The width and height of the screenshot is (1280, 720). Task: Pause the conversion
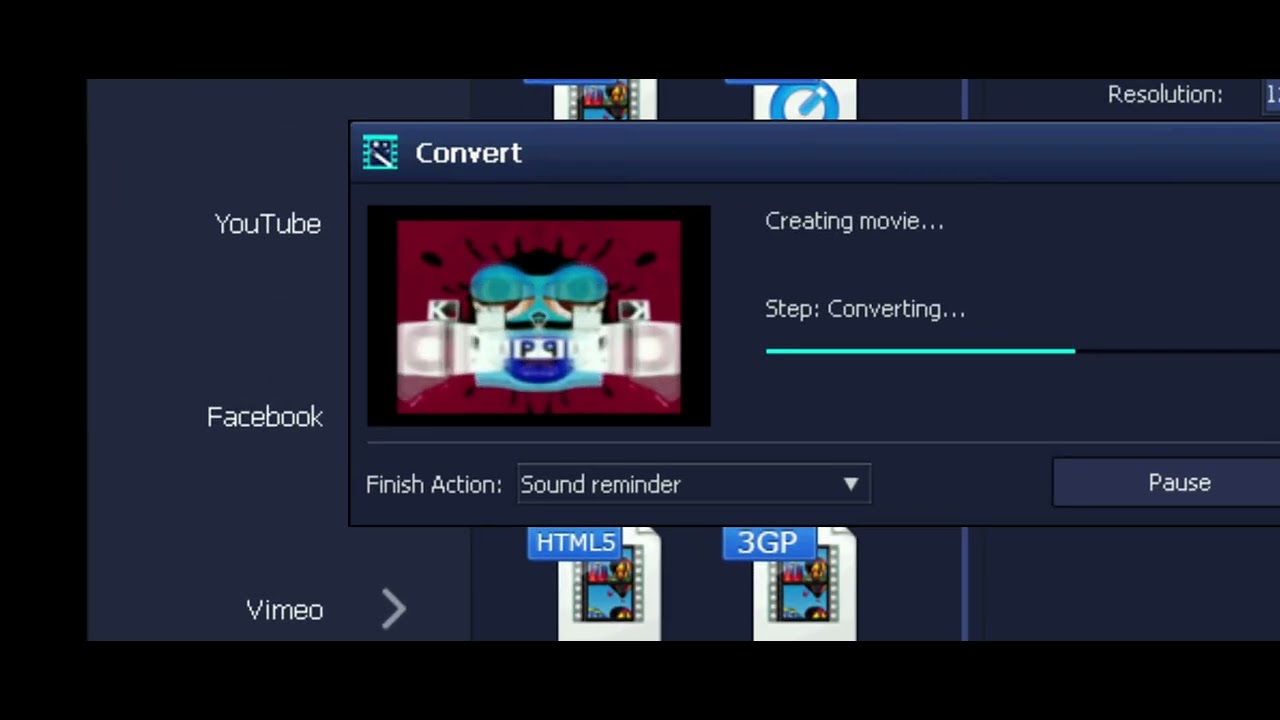pyautogui.click(x=1166, y=483)
